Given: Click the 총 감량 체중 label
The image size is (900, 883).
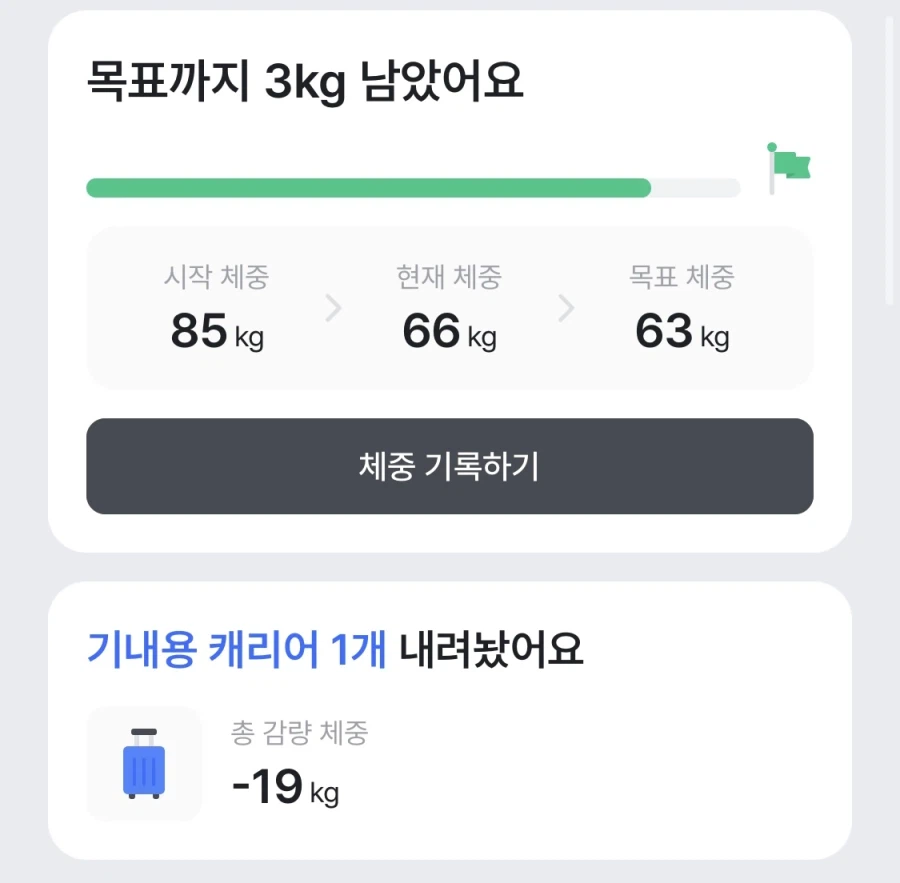Looking at the screenshot, I should [299, 733].
